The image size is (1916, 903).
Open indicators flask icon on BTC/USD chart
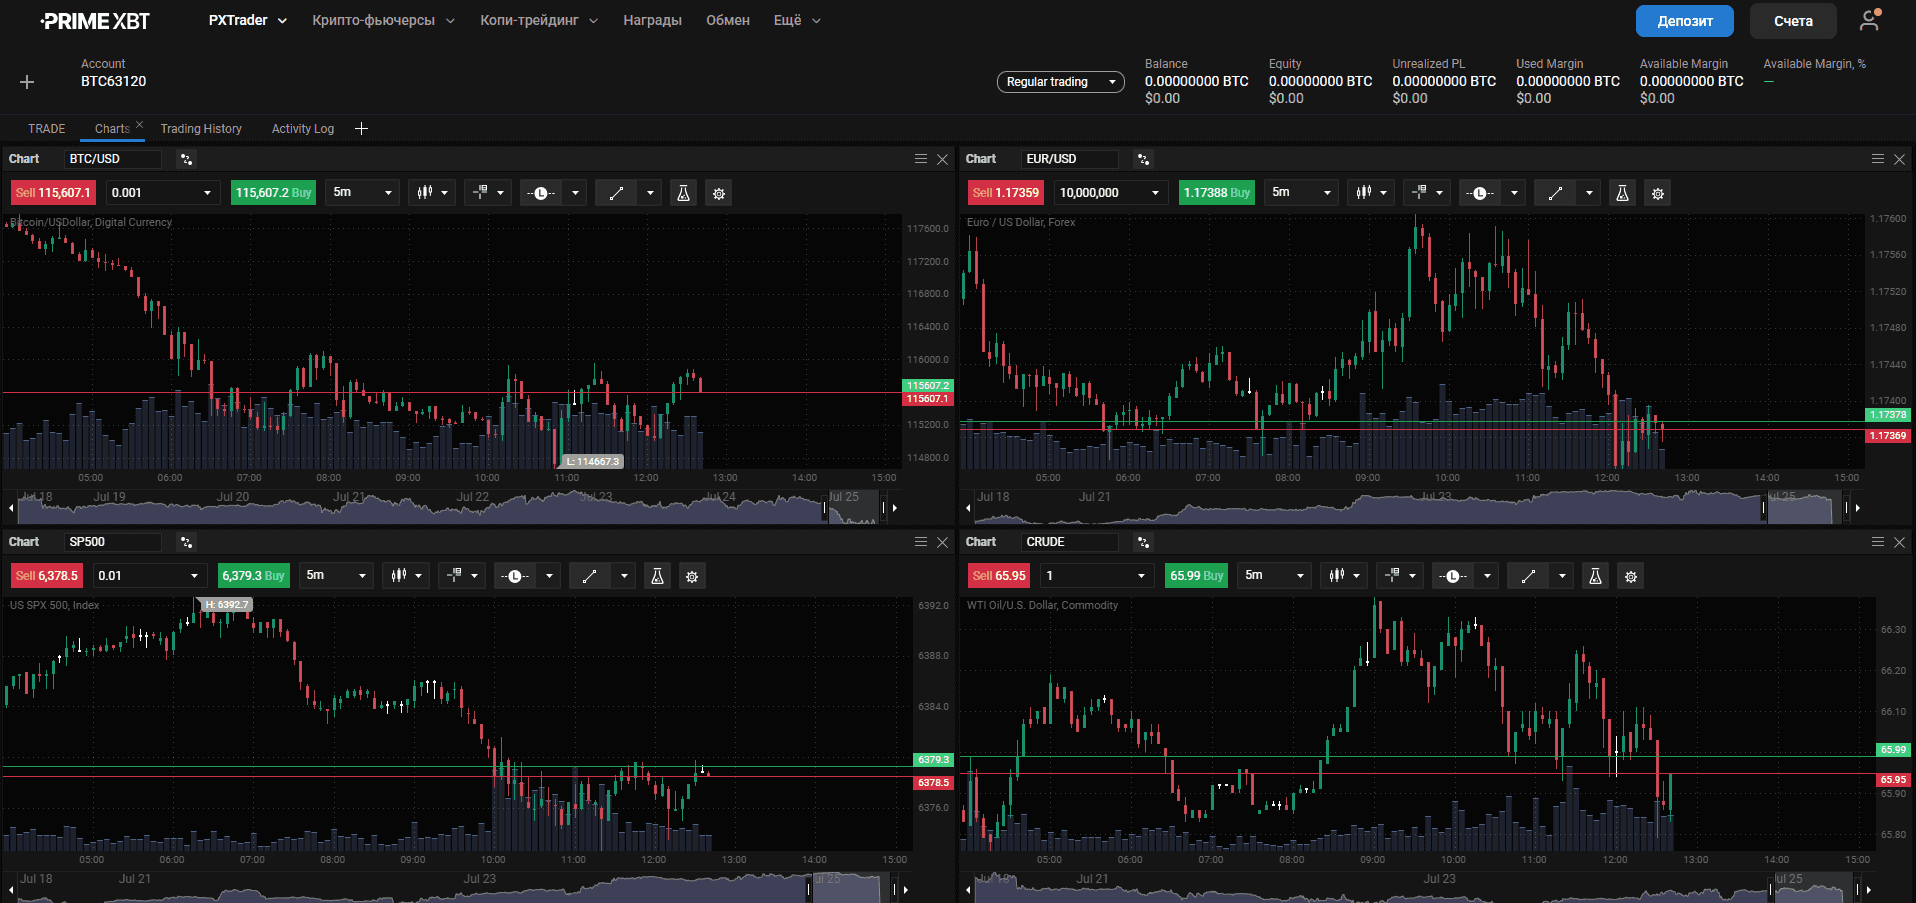point(683,193)
